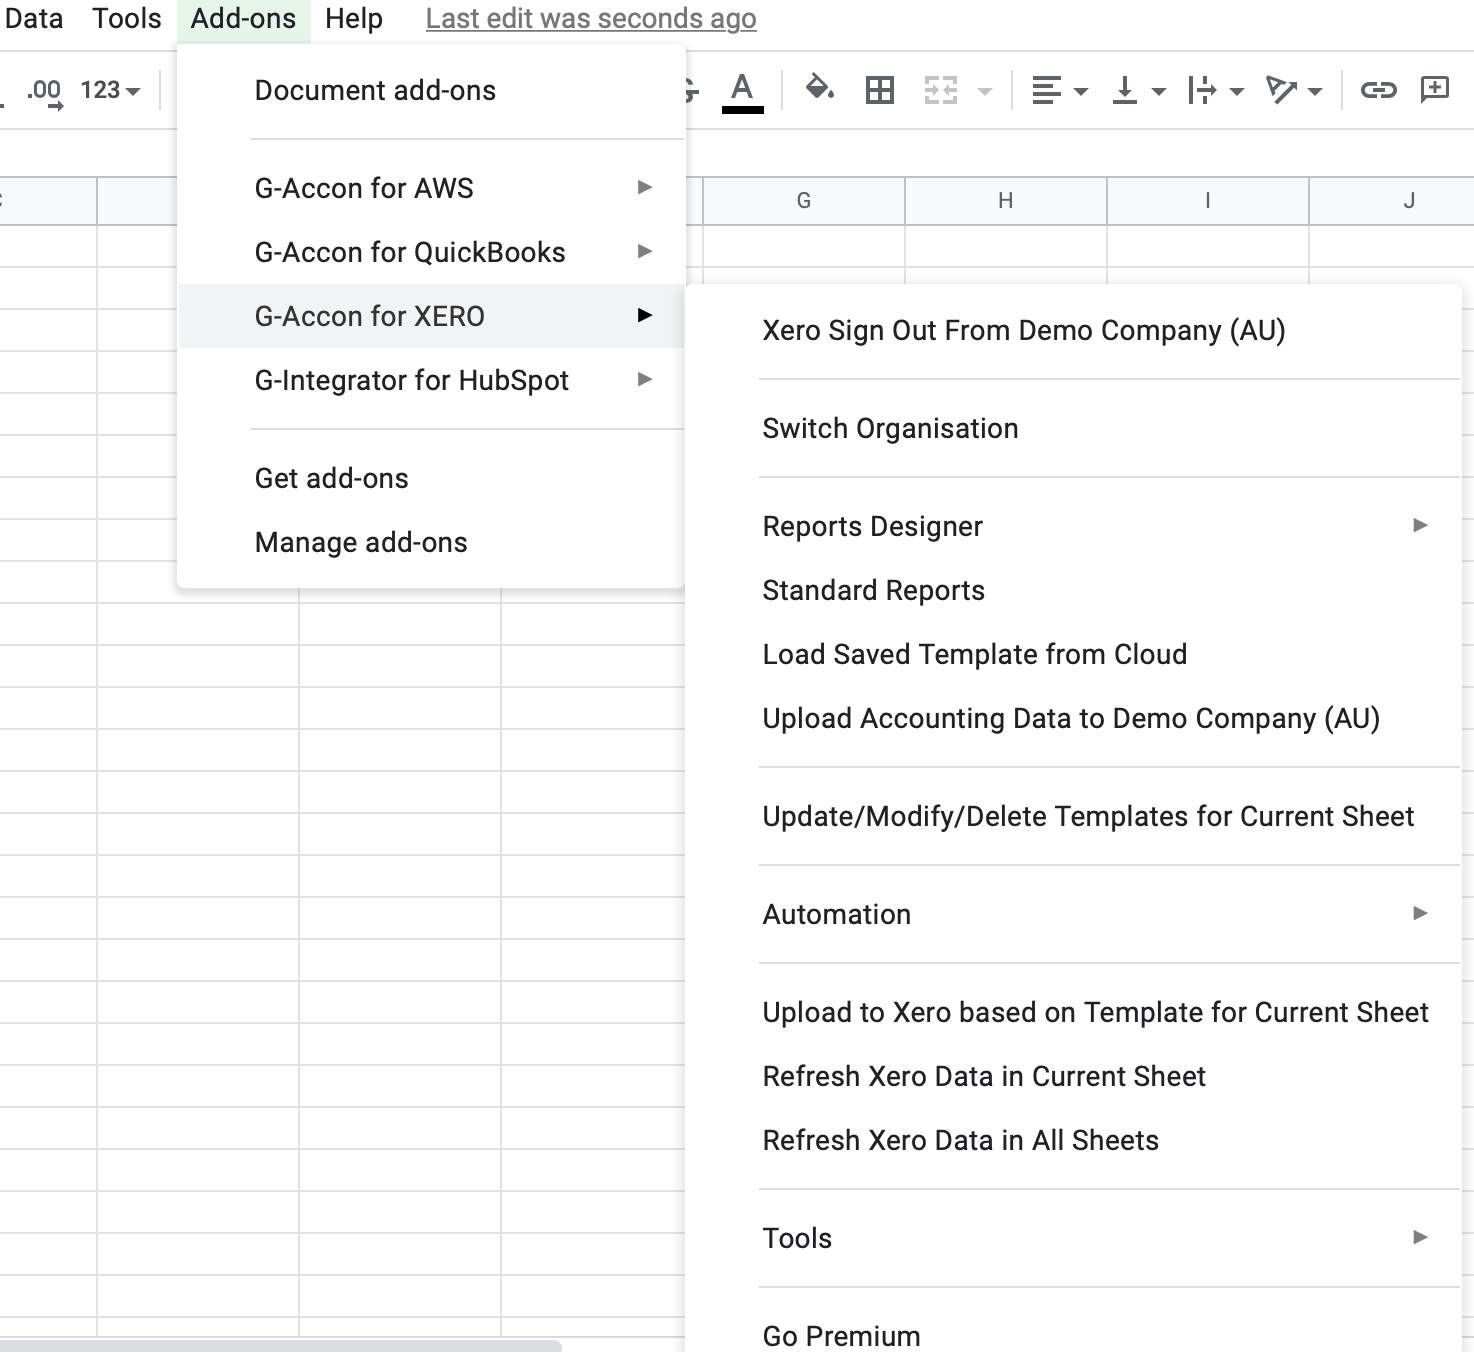The height and width of the screenshot is (1352, 1474).
Task: Select column J header
Action: point(1392,201)
